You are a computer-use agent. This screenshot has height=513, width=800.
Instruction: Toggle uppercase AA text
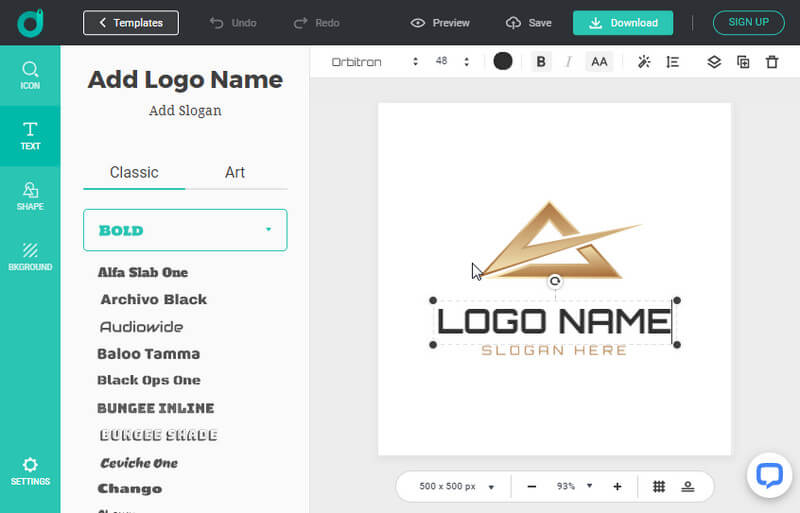click(x=599, y=62)
